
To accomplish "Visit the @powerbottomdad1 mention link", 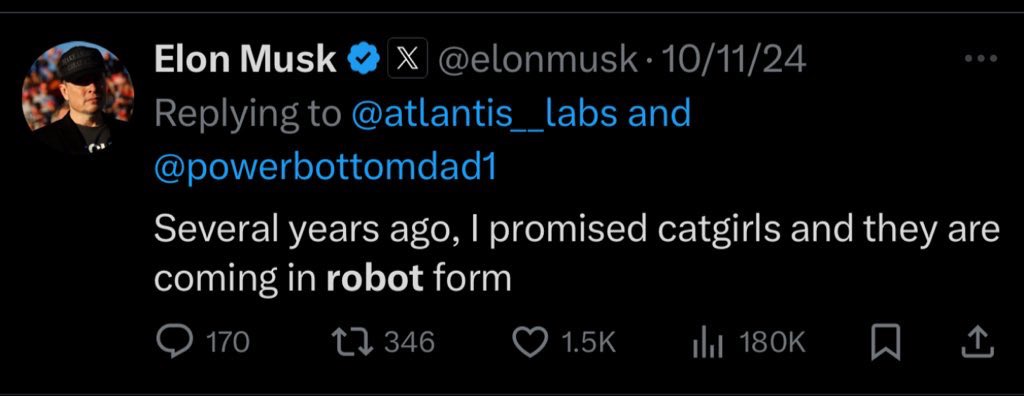I will pos(325,169).
